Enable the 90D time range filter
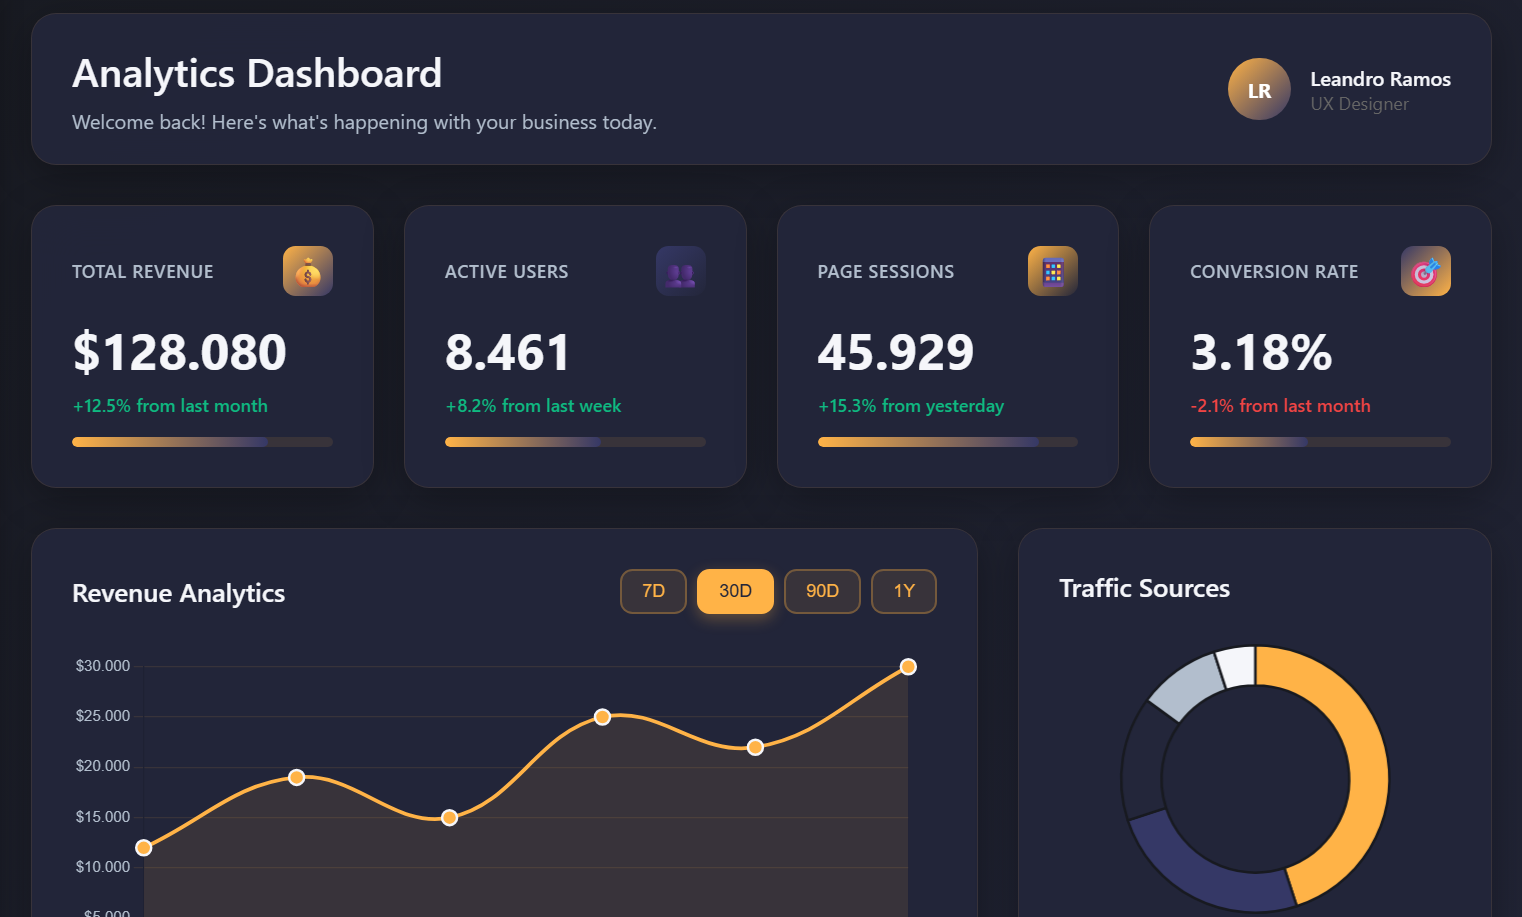Screen dimensions: 1522x917 point(822,591)
